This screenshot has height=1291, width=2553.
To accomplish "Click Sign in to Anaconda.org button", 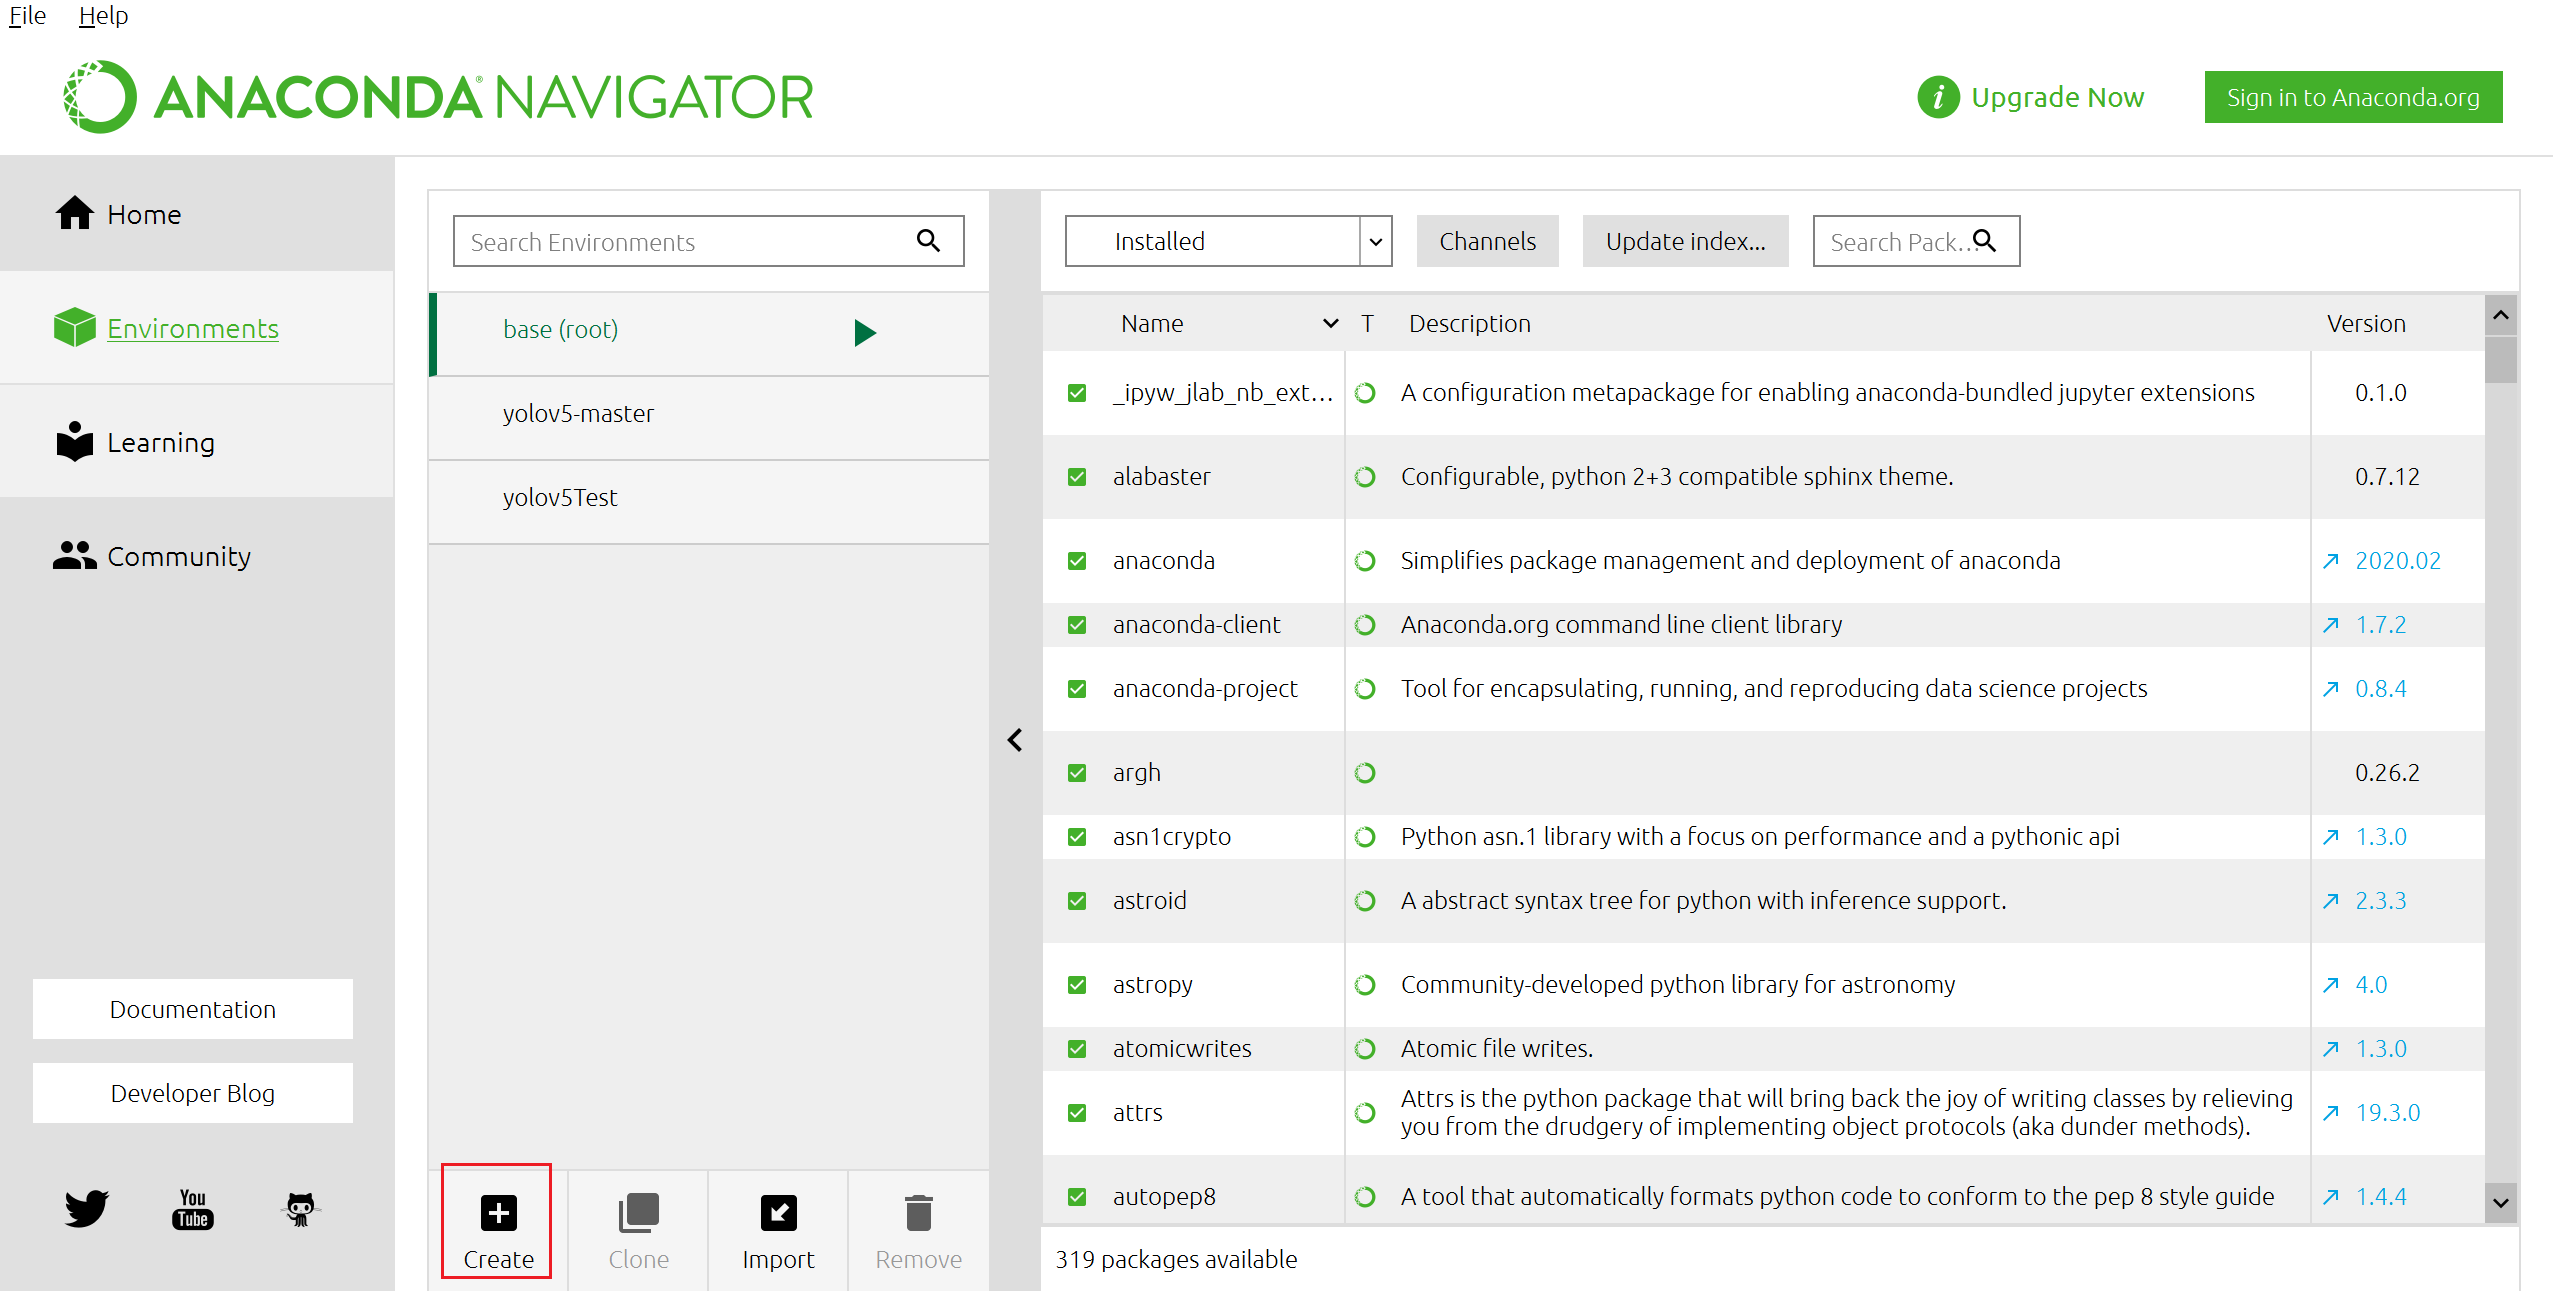I will [x=2353, y=97].
